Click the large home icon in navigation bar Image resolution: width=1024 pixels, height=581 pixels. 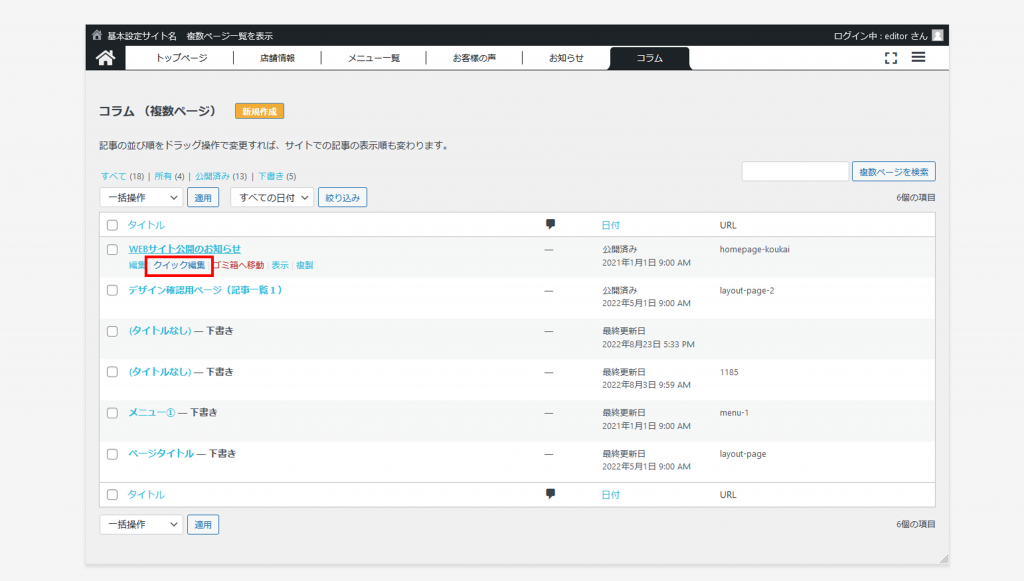pos(105,58)
